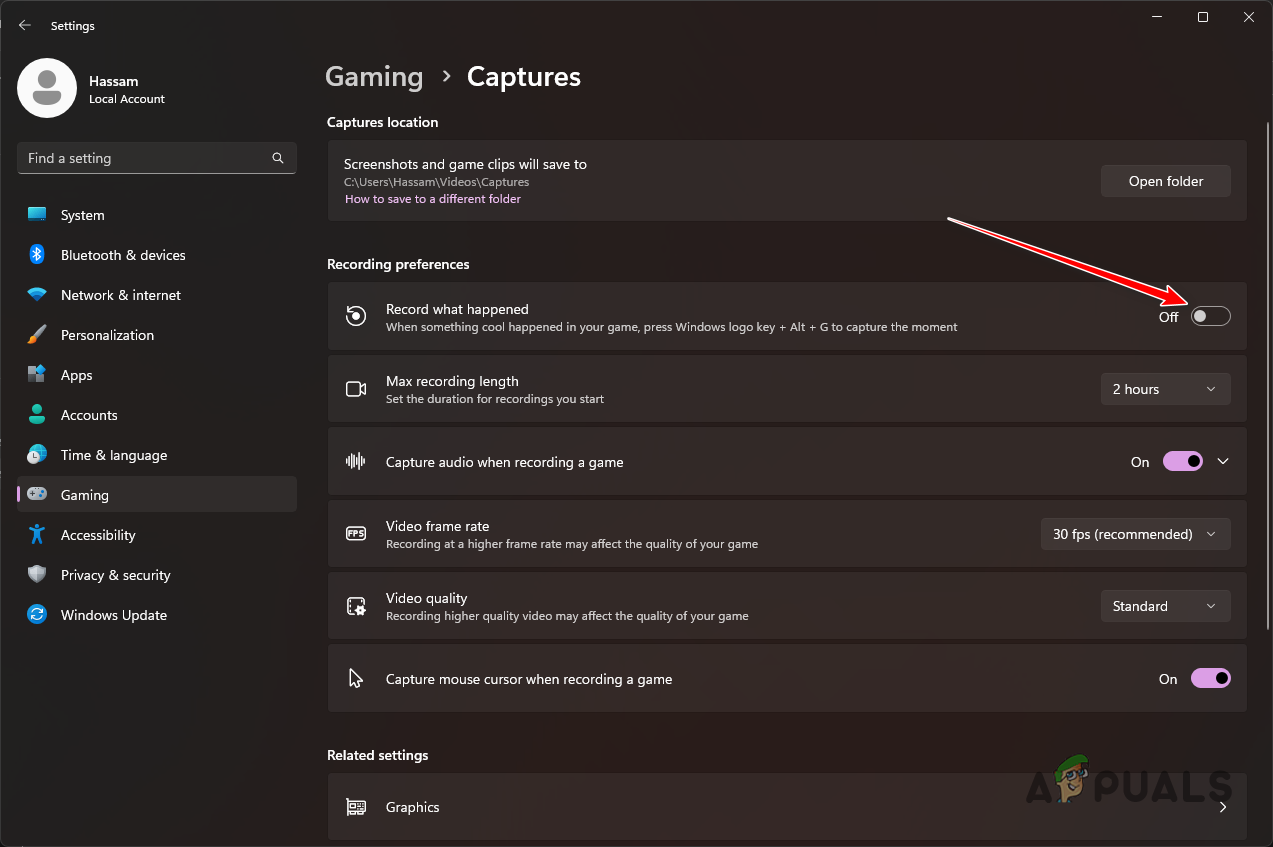Turn off Capture mouse cursor toggle
Viewport: 1273px width, 847px height.
pyautogui.click(x=1210, y=678)
